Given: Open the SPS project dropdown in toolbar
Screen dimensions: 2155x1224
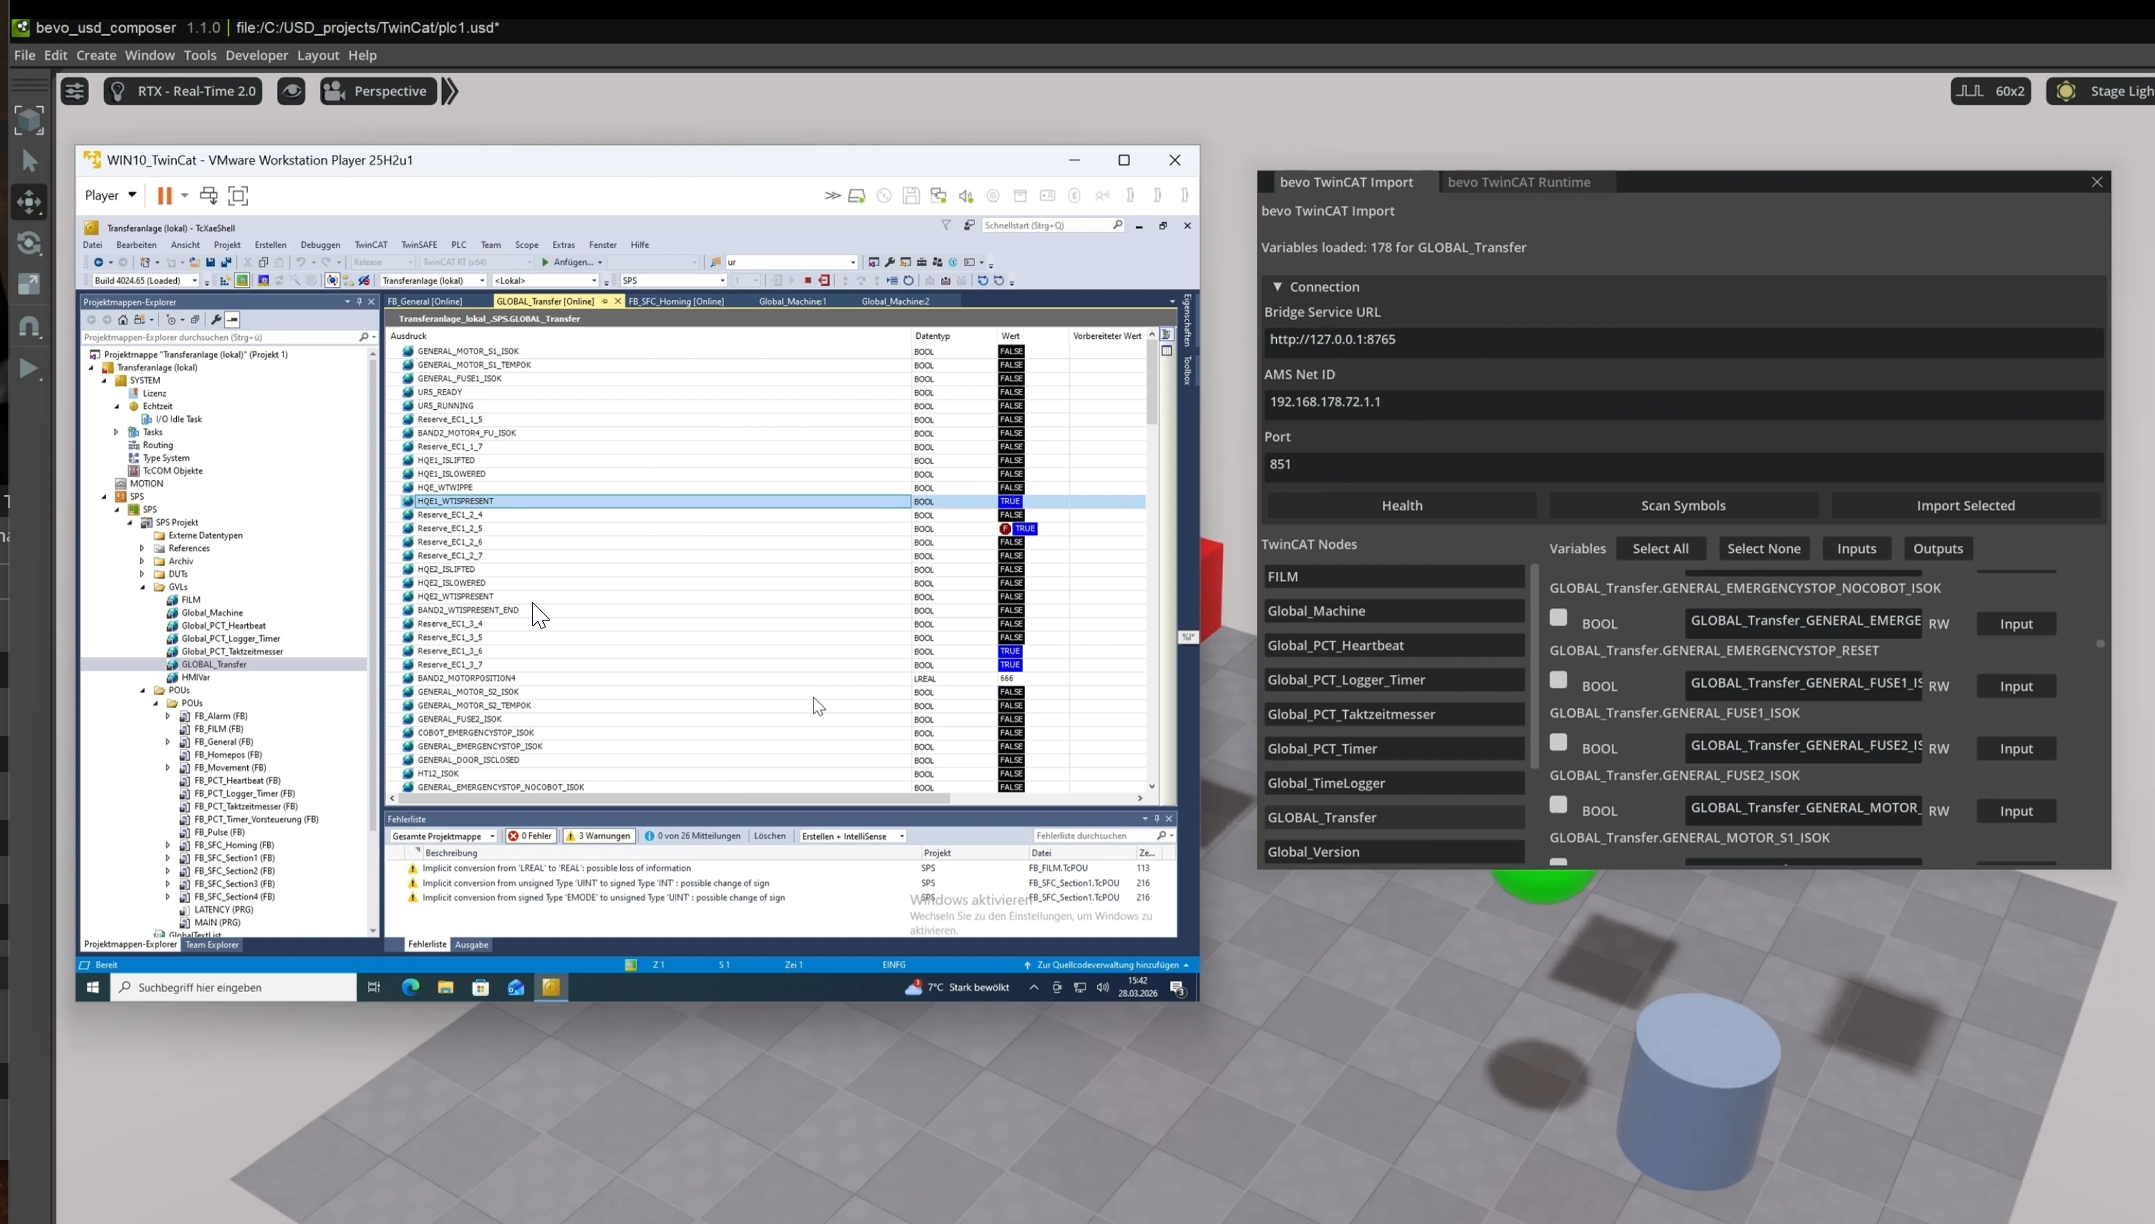Looking at the screenshot, I should point(673,281).
